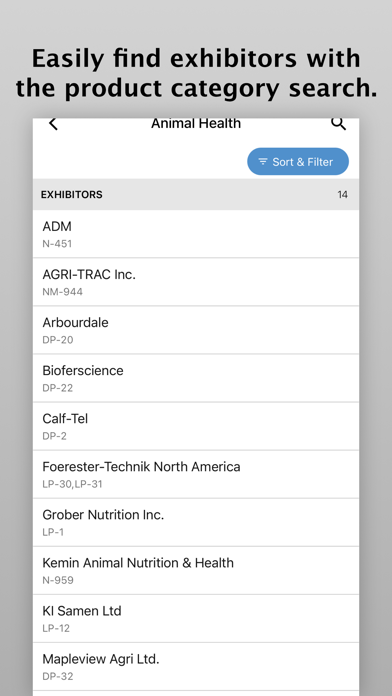Tap booth number N-451
Screen dimensions: 392x696
tap(57, 244)
